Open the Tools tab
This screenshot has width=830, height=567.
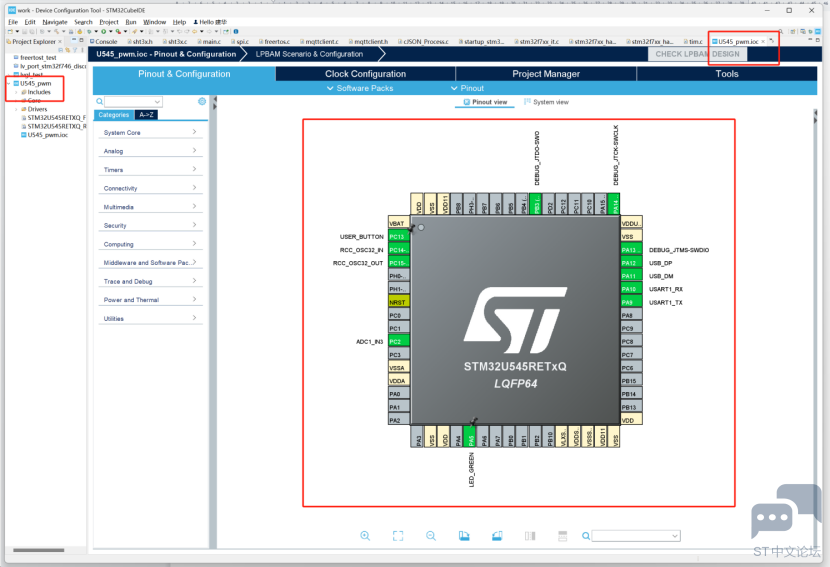pos(727,74)
